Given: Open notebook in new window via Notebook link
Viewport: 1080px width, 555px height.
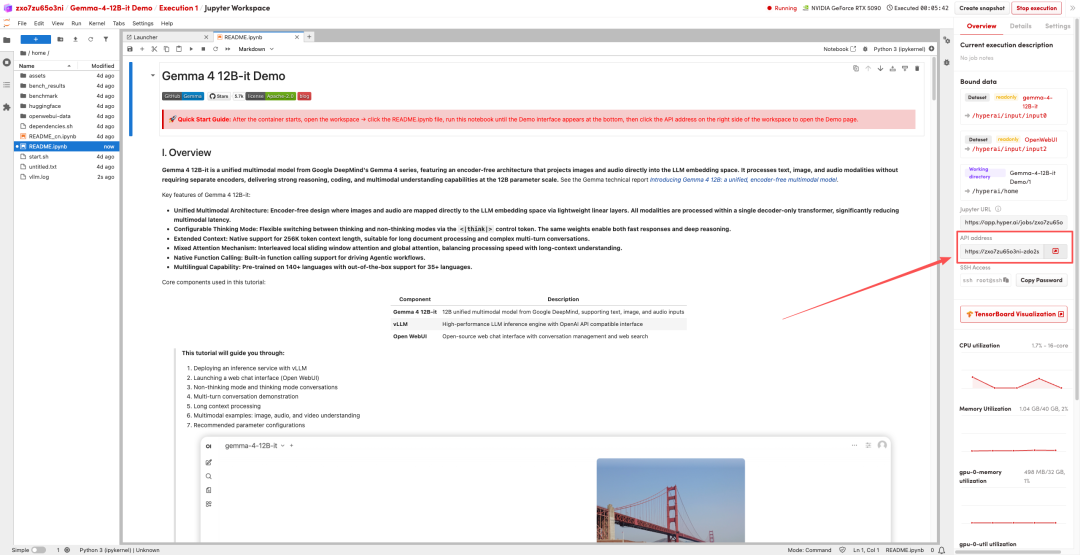Looking at the screenshot, I should tap(840, 49).
